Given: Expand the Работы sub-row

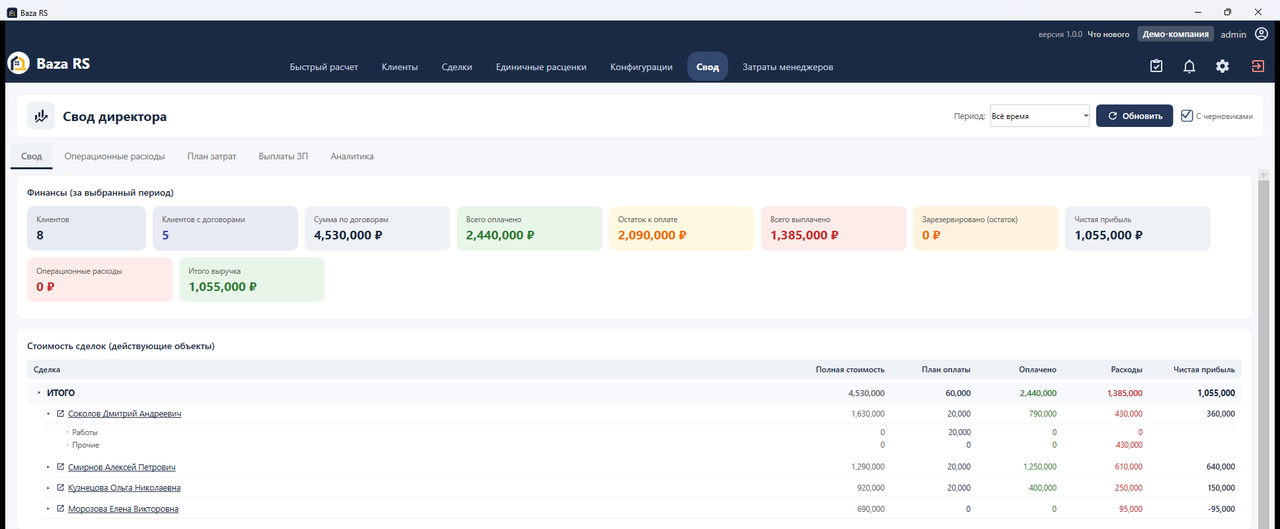Looking at the screenshot, I should coord(67,432).
